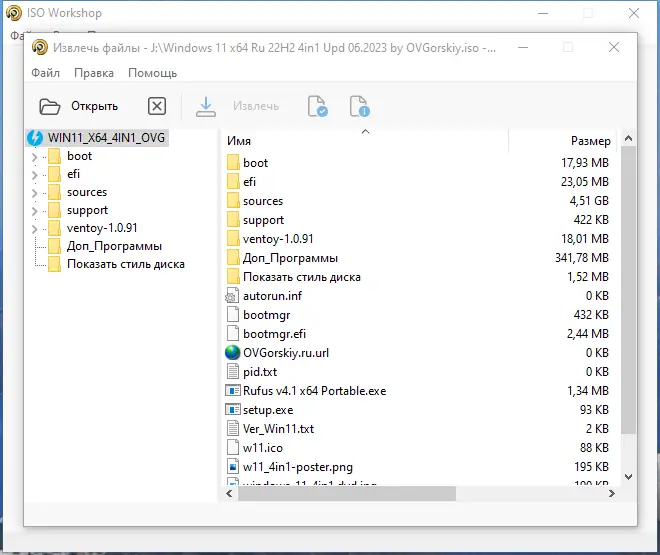Click the bootmgr blank file icon
This screenshot has width=660, height=555.
click(x=233, y=315)
